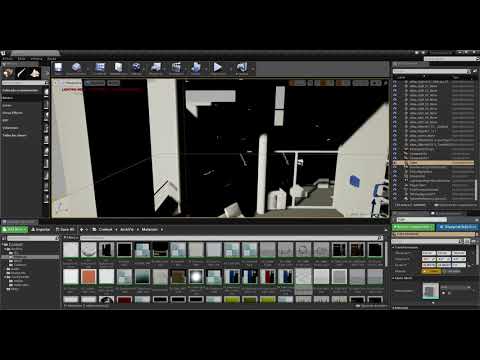Click viewport scale snap control

pyautogui.click(x=360, y=83)
